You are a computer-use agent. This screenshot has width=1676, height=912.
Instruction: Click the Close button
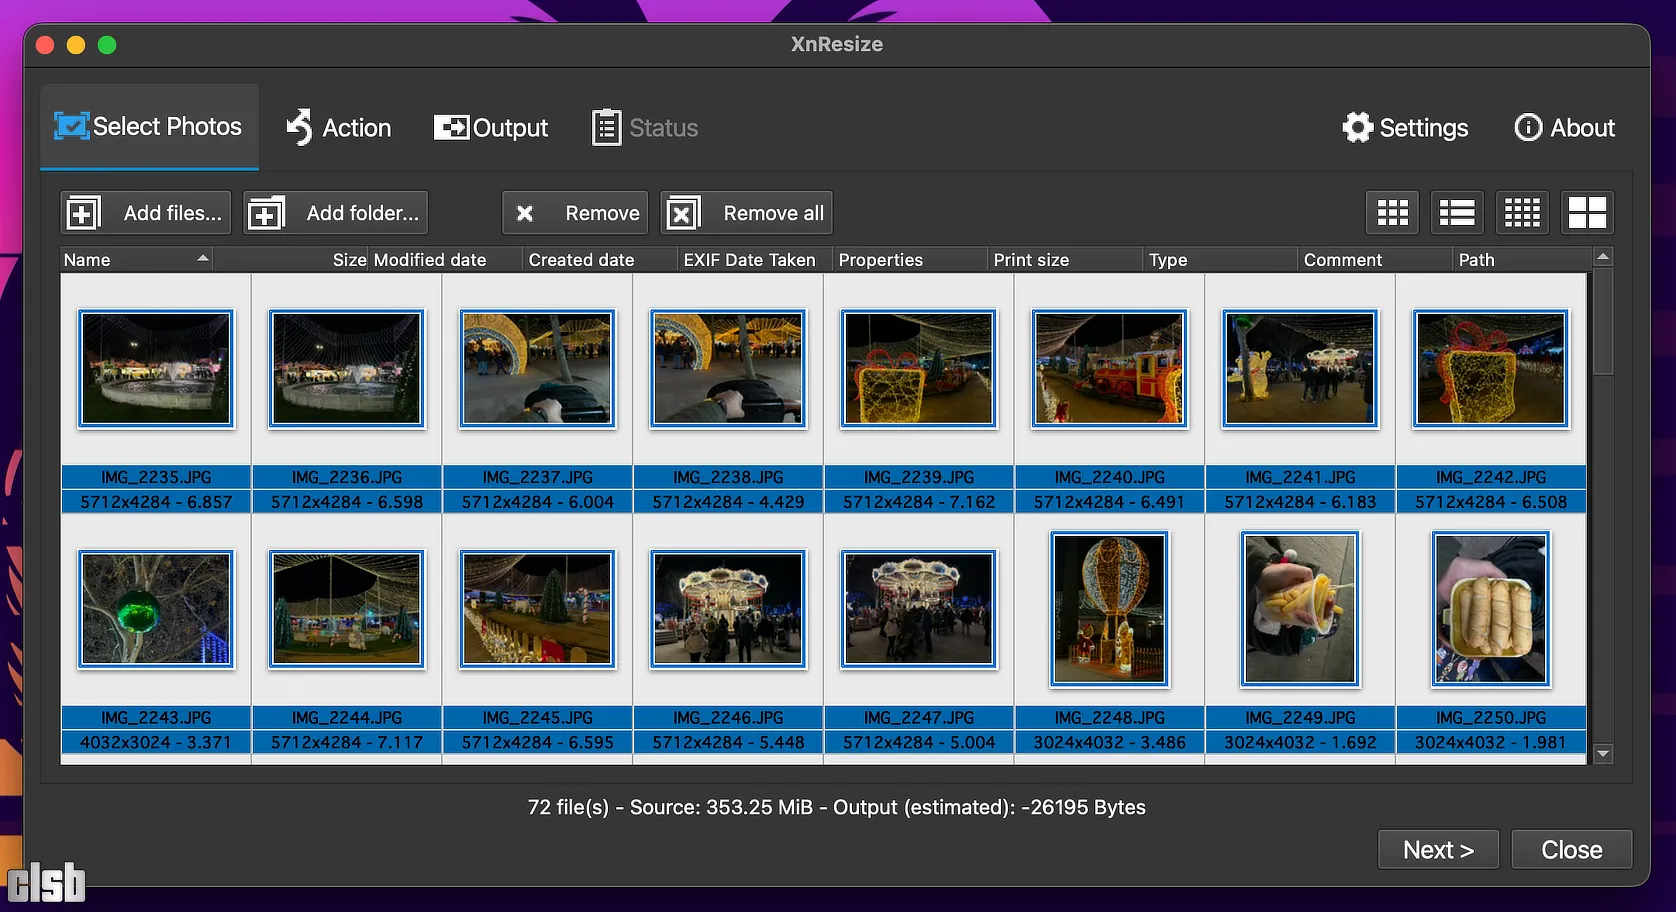[1571, 850]
